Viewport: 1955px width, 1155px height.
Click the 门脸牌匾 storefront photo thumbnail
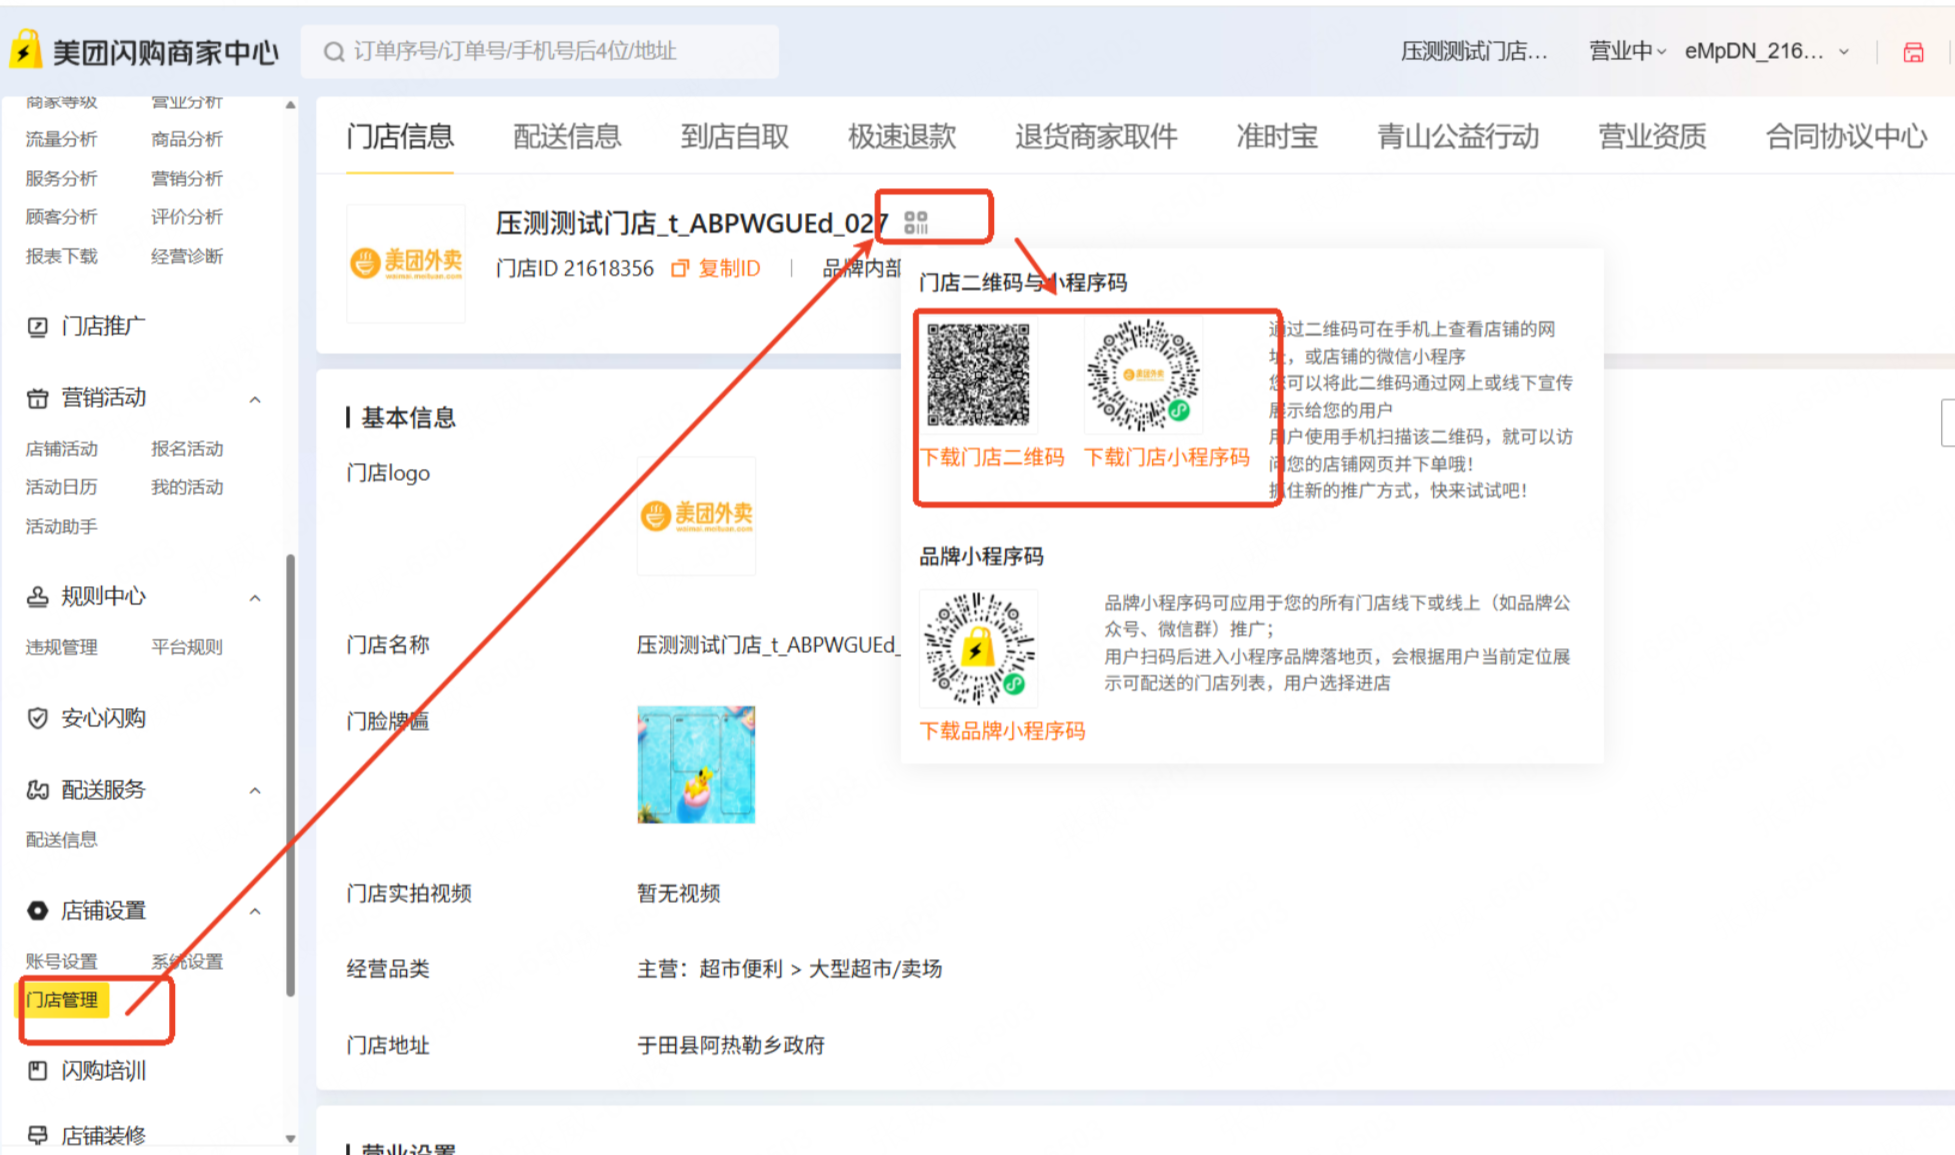pos(696,765)
